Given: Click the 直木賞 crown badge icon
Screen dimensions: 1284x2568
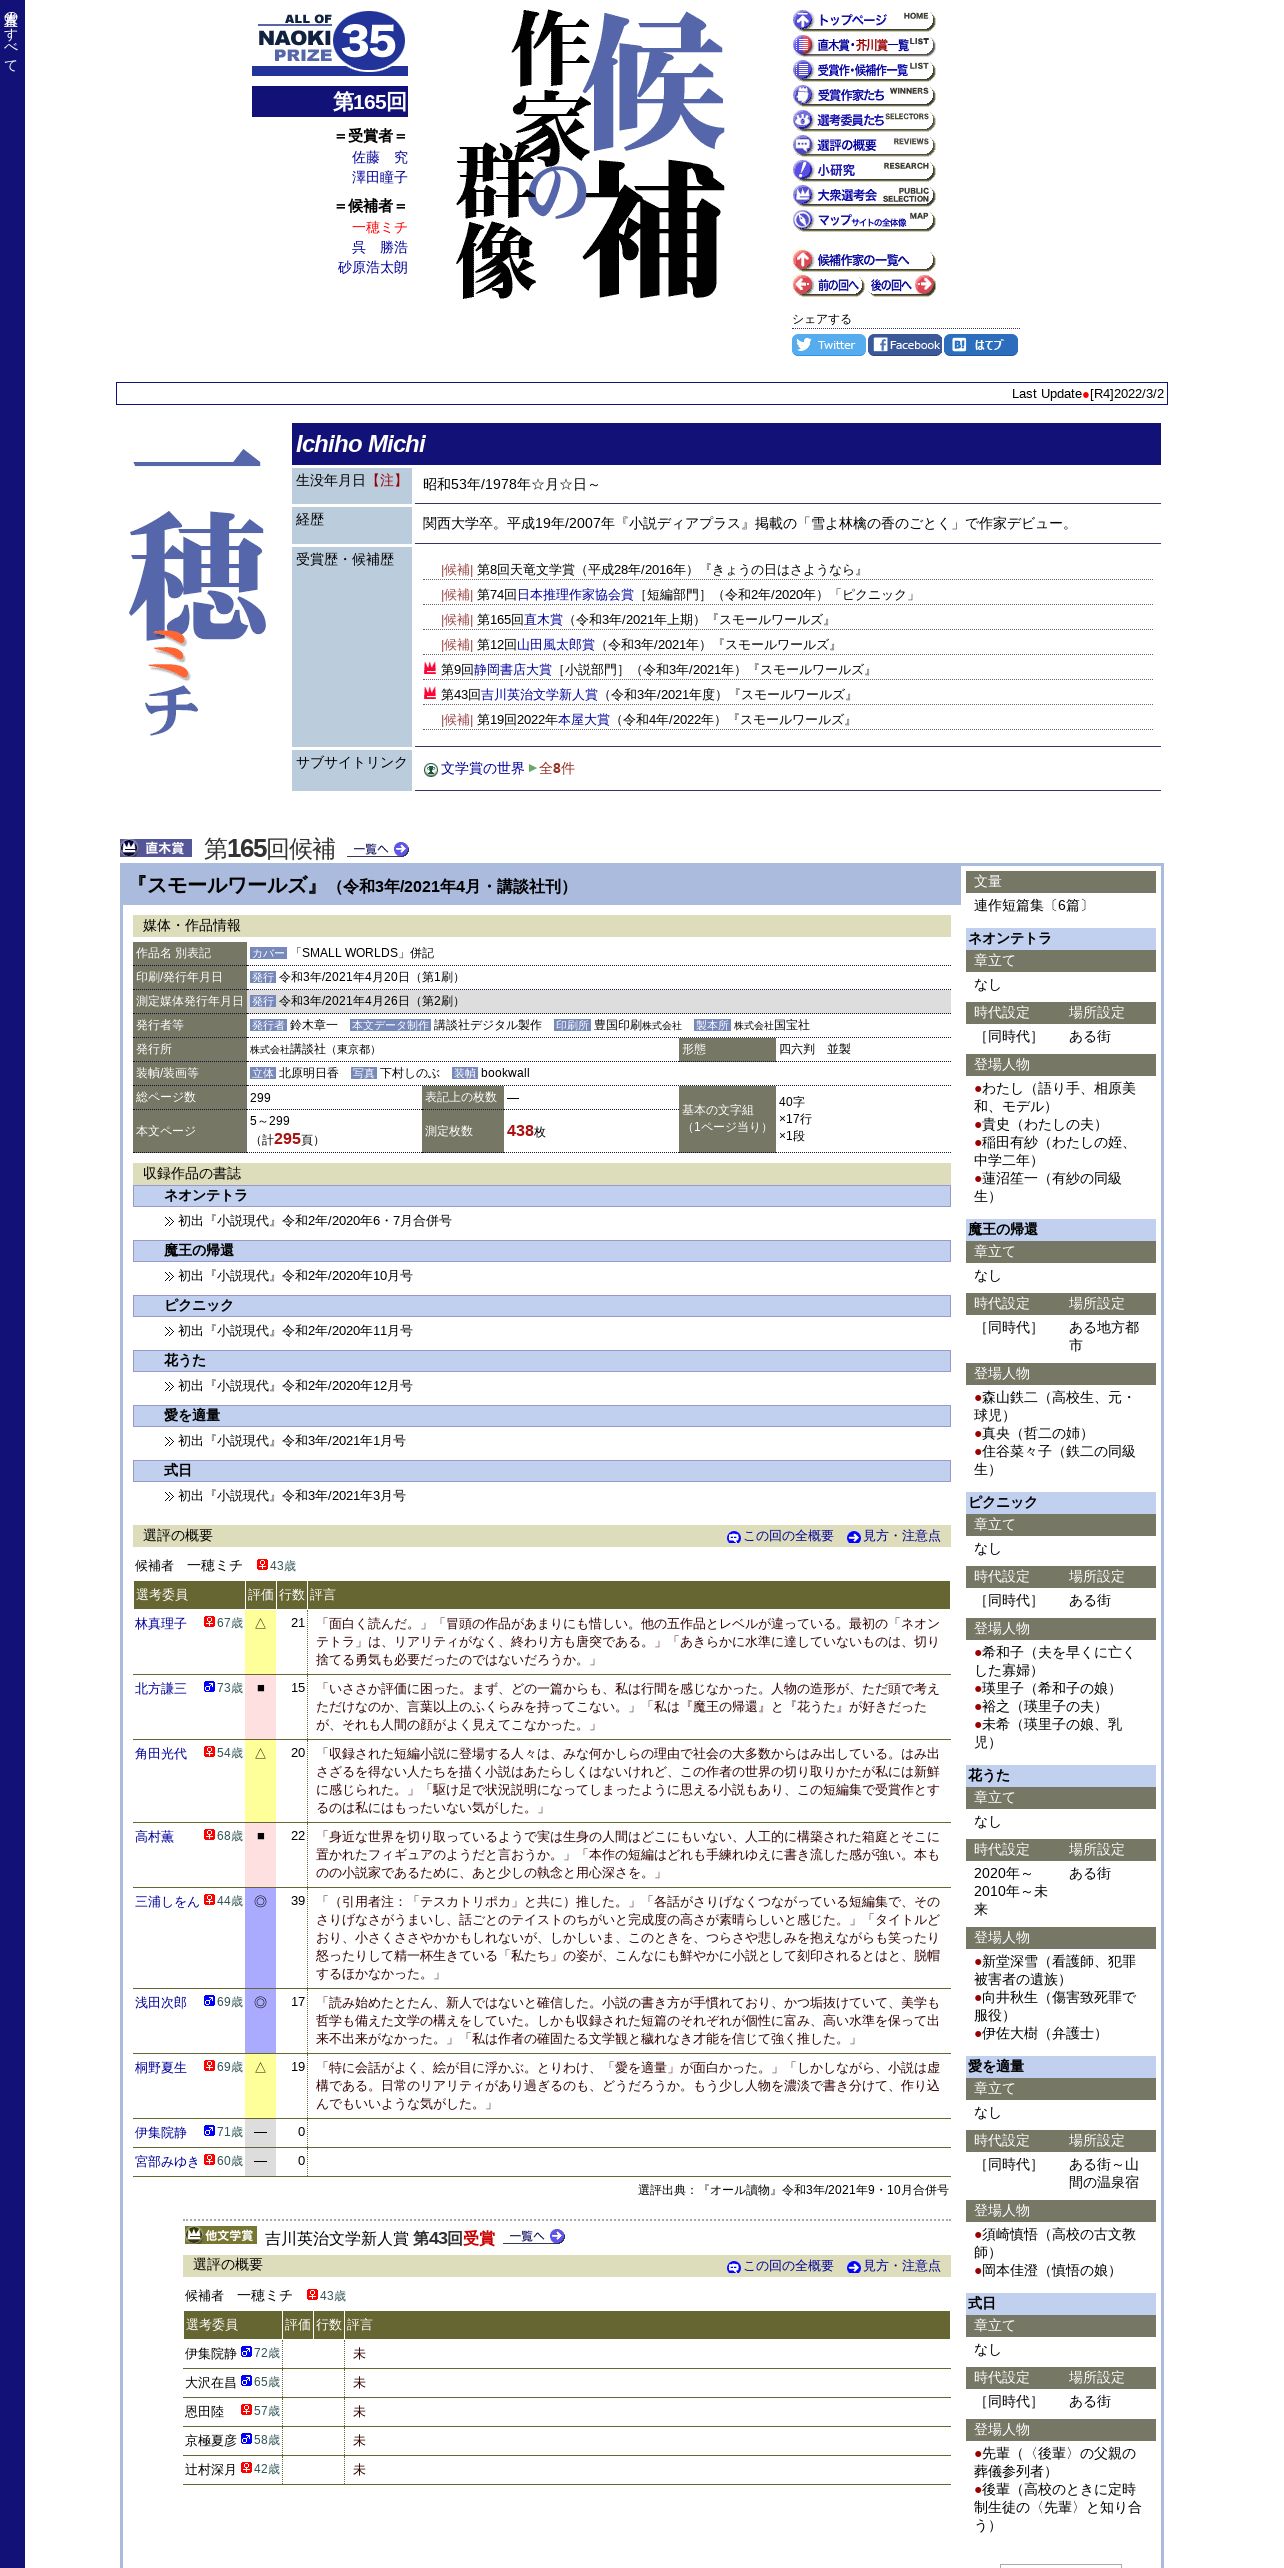Looking at the screenshot, I should (156, 848).
